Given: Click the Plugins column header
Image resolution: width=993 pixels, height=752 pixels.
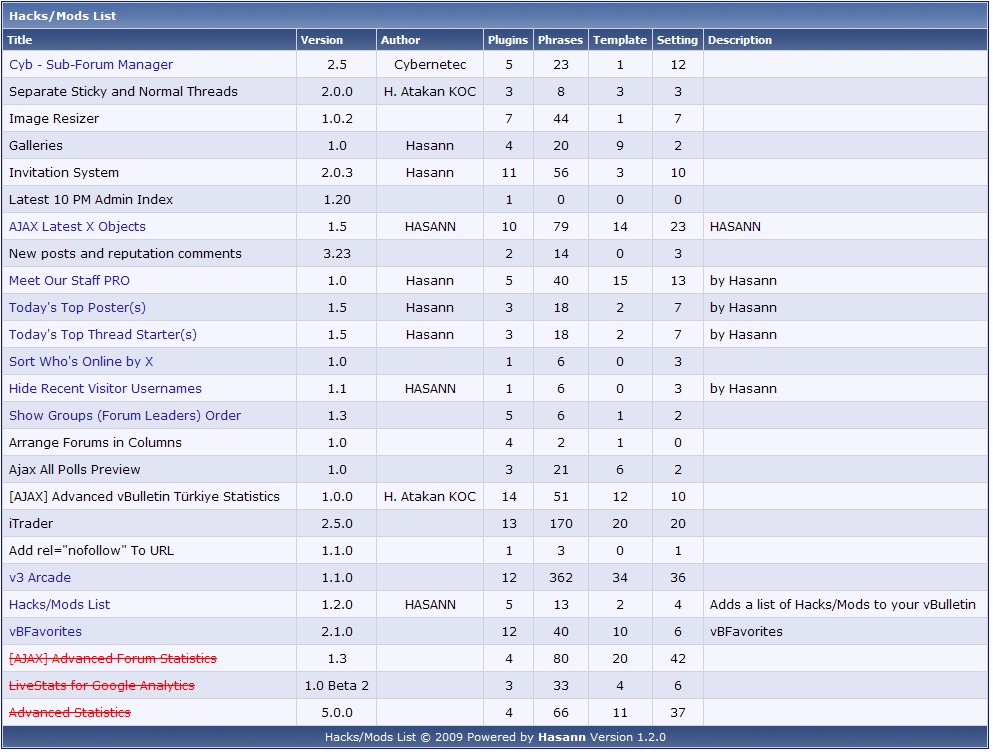Looking at the screenshot, I should tap(508, 40).
